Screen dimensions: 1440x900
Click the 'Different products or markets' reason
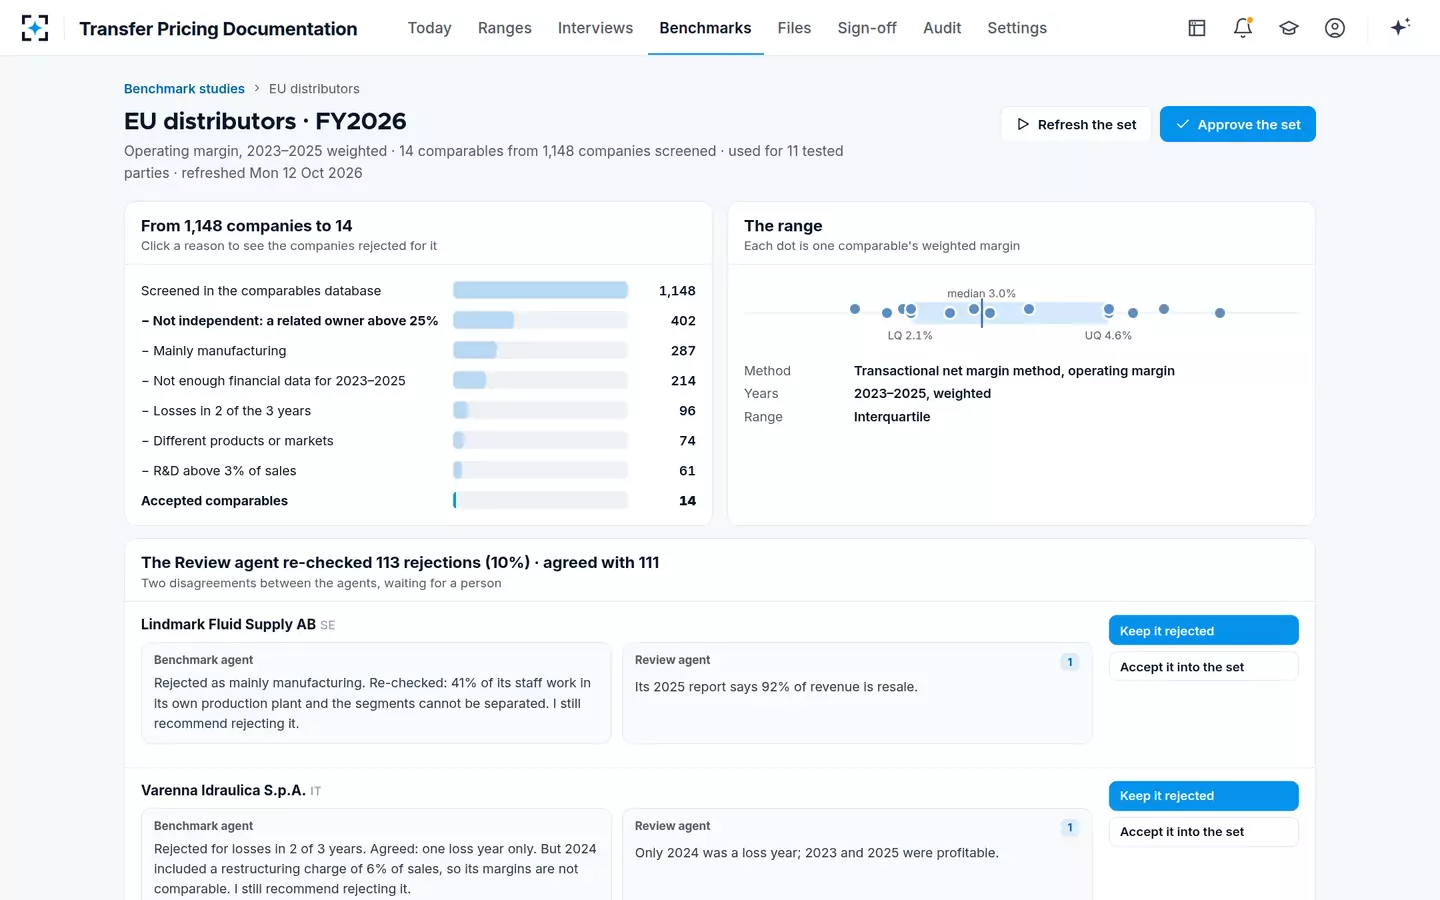coord(418,441)
